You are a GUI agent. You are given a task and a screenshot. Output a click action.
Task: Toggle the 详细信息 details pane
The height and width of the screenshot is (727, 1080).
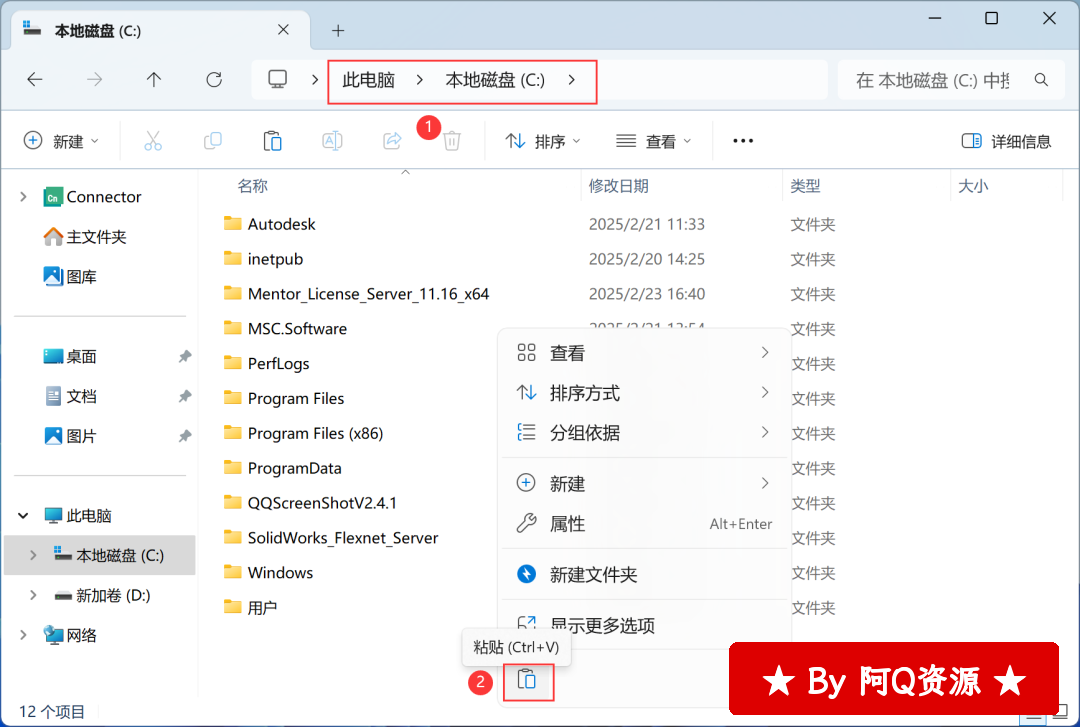tap(1006, 141)
